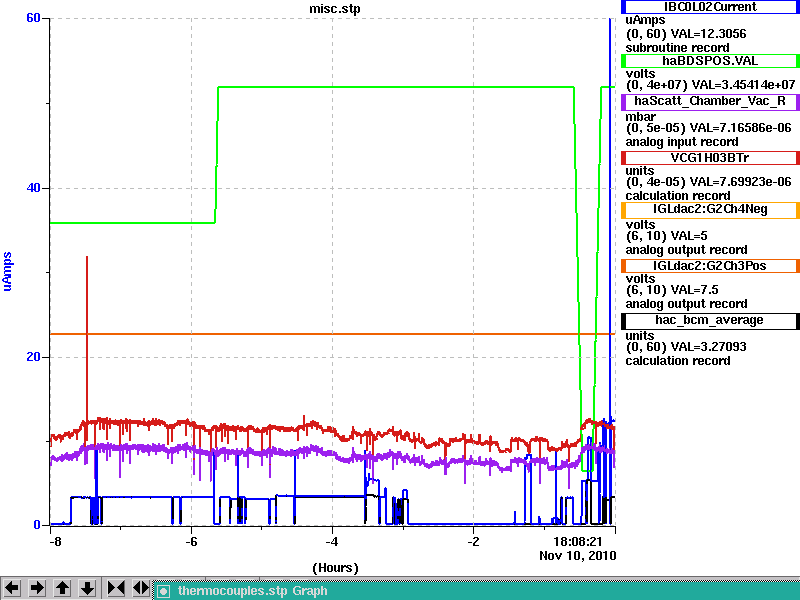Viewport: 800px width, 600px height.
Task: Select the IBC0L02Current legend curve
Action: pos(710,7)
